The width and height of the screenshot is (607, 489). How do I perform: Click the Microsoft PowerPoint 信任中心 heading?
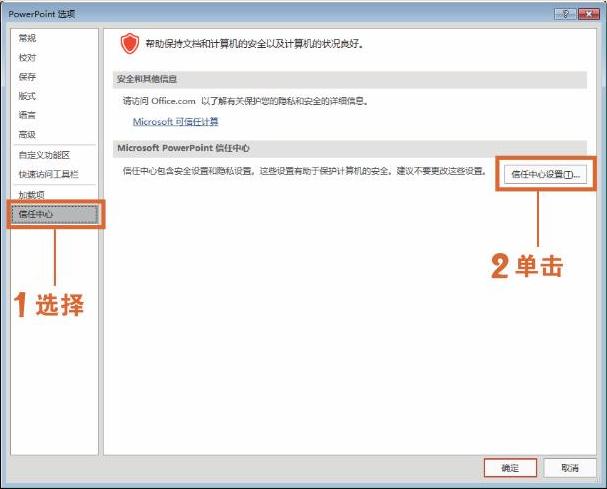pyautogui.click(x=183, y=148)
